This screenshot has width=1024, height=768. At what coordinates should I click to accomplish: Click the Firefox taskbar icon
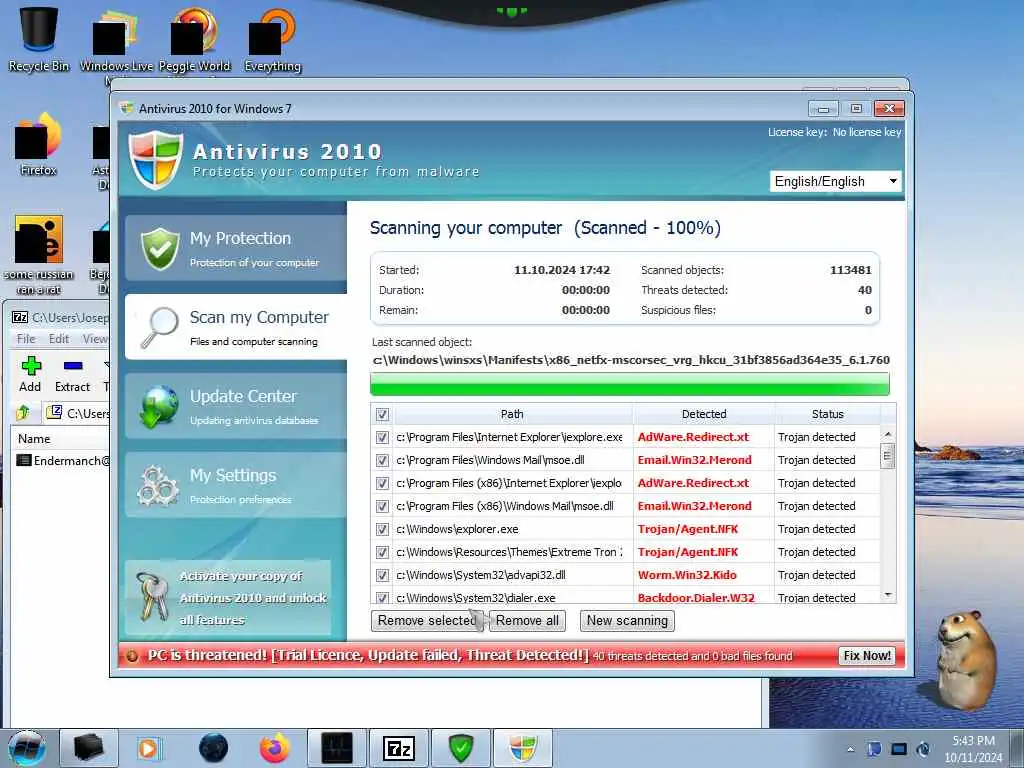275,748
